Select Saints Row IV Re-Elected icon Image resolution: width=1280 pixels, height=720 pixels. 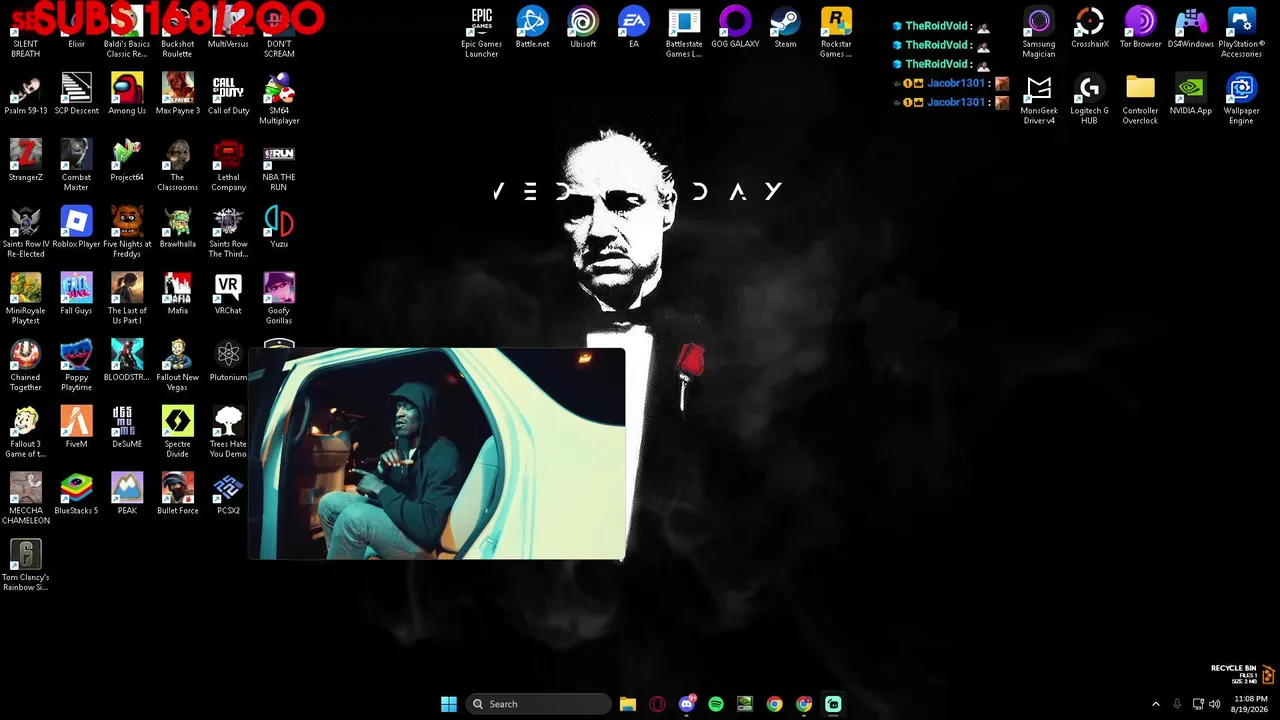(26, 232)
